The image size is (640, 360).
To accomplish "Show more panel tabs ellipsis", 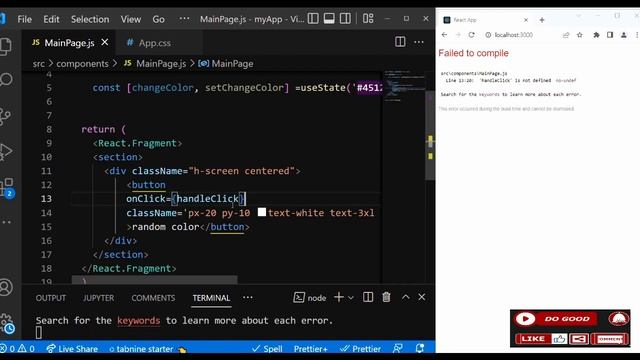I will click(248, 298).
